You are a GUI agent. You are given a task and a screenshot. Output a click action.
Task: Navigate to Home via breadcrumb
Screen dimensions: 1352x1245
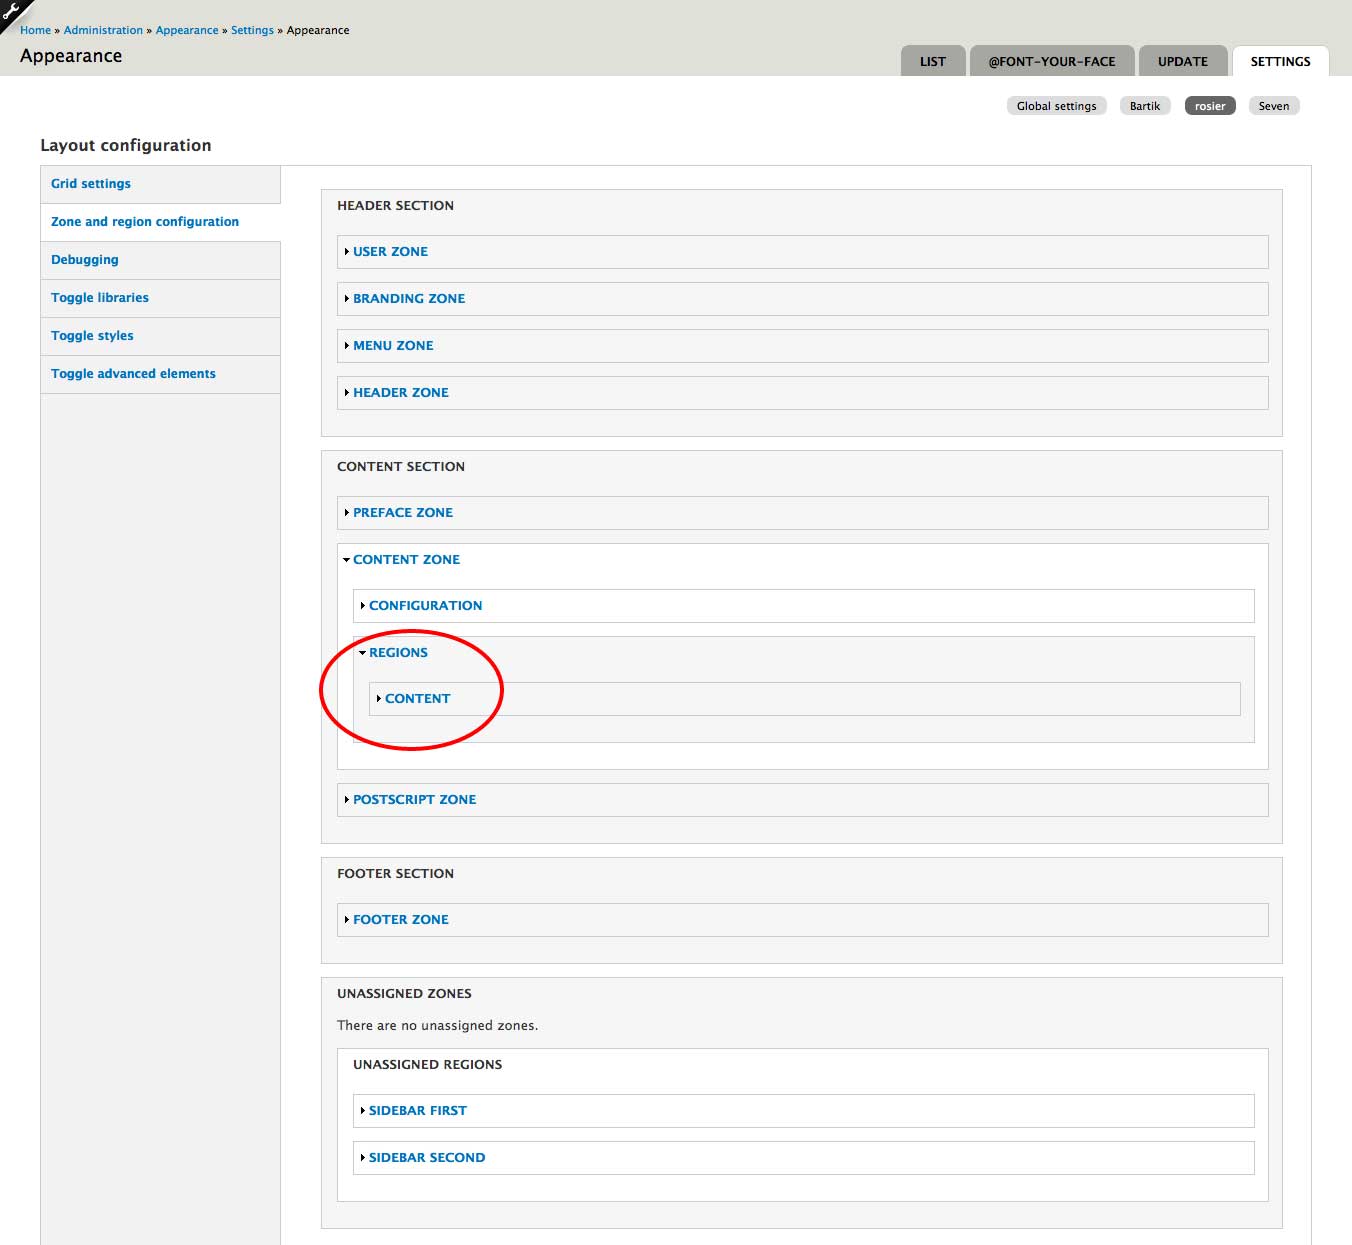[36, 30]
